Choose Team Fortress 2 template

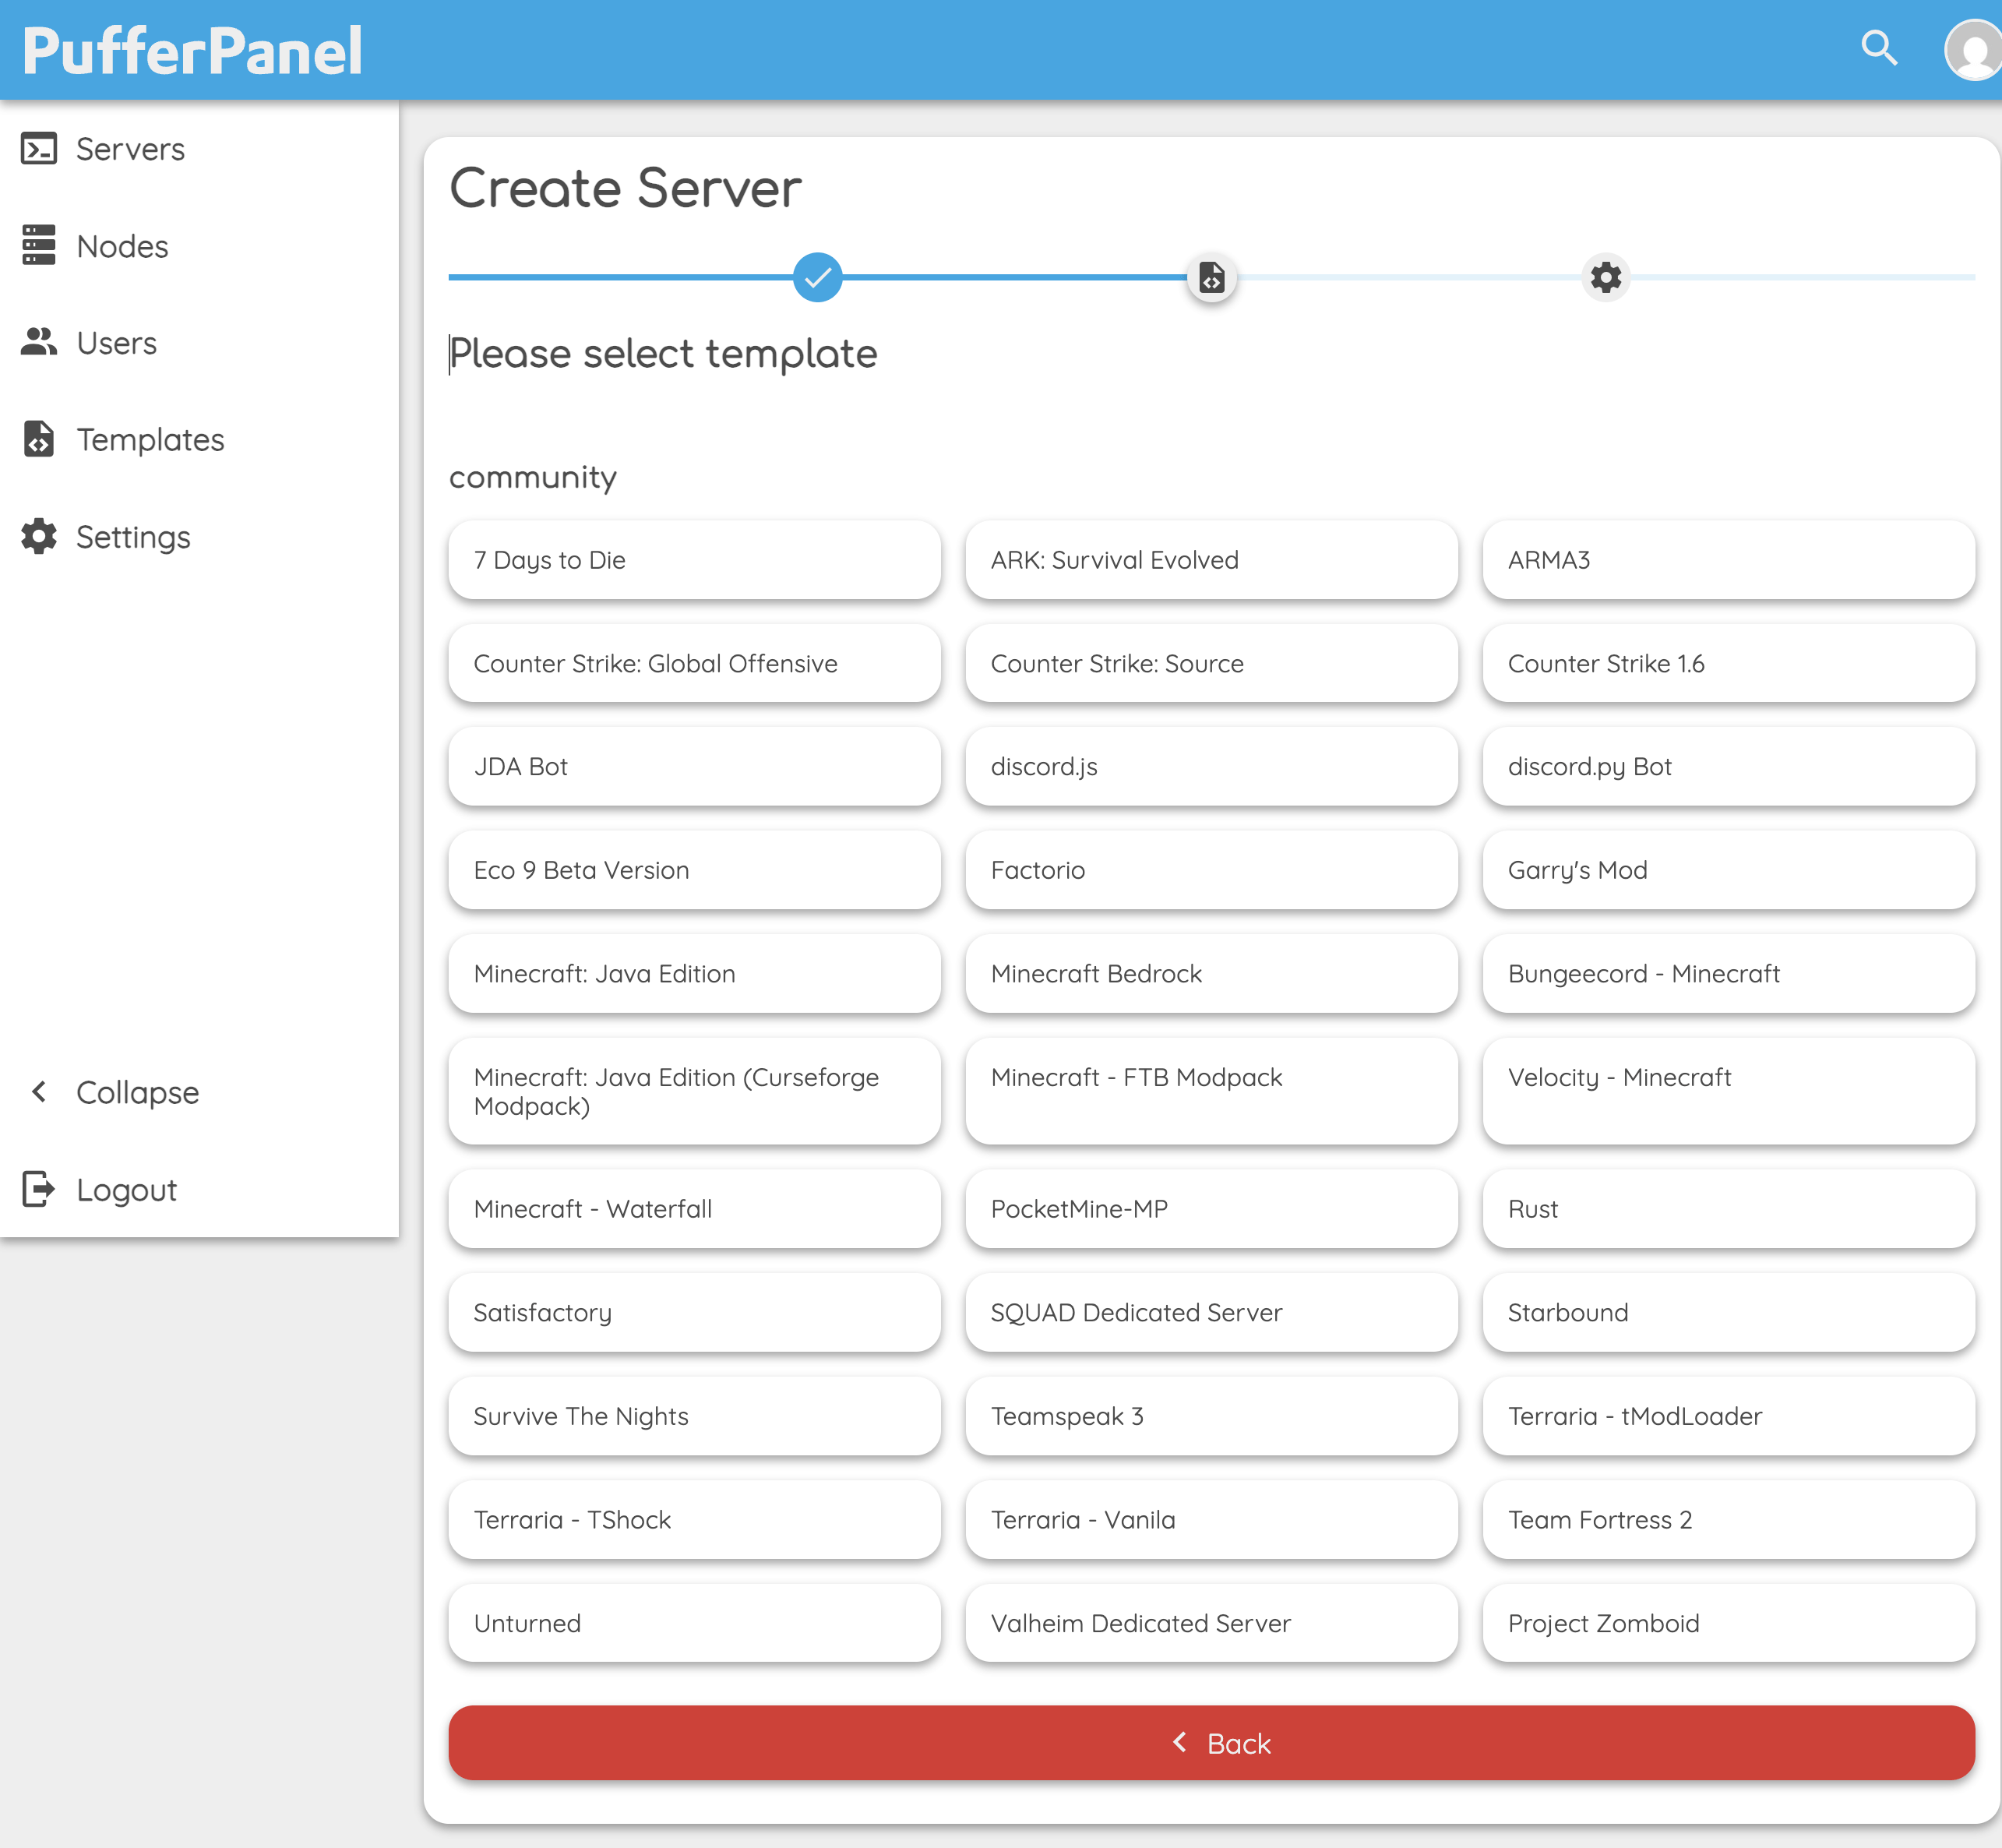pyautogui.click(x=1728, y=1520)
